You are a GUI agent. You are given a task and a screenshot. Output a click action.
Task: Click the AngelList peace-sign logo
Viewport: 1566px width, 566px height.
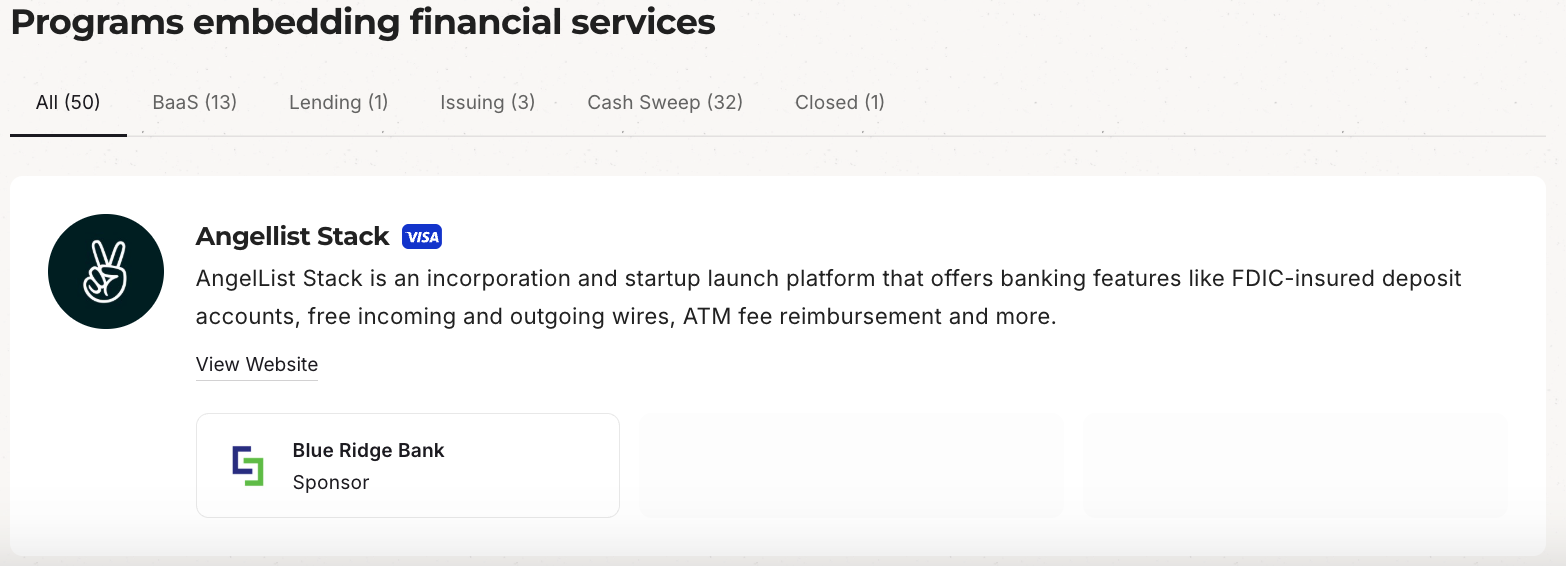106,272
